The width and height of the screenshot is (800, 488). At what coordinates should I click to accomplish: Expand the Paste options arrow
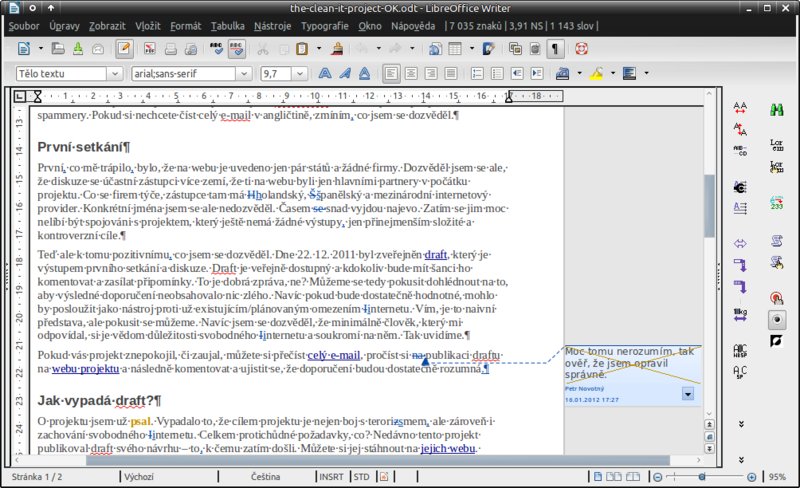[319, 49]
